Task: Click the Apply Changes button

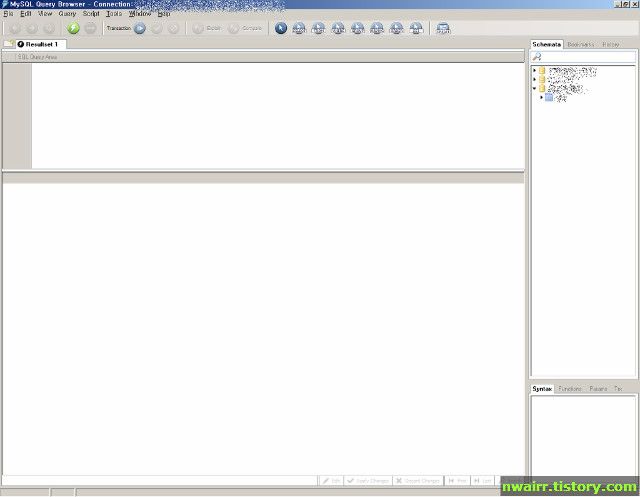Action: coord(368,481)
